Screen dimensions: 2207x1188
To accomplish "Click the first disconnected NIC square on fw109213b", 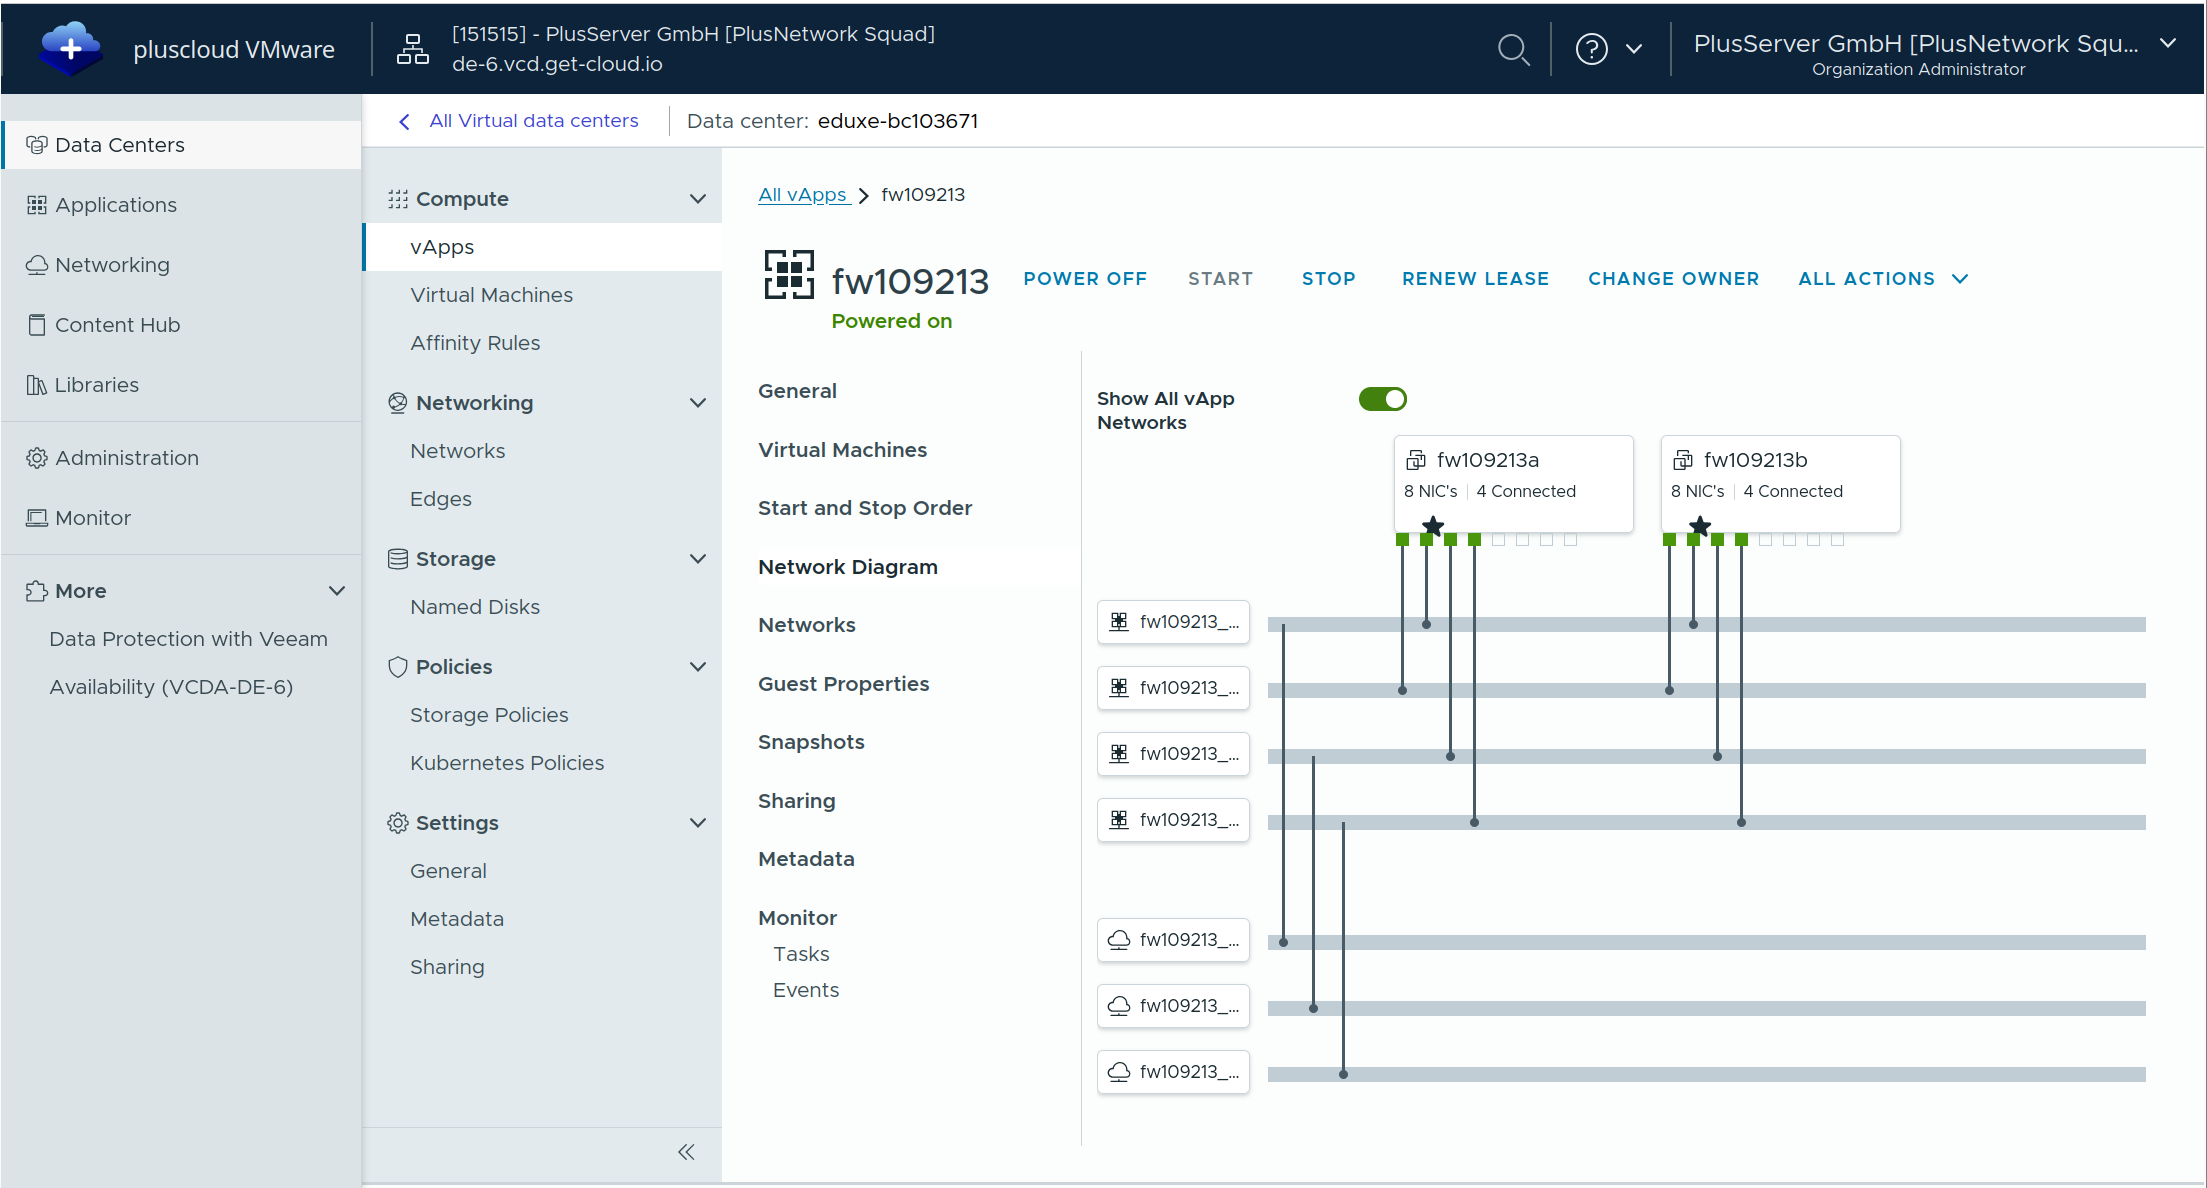I will tap(1766, 540).
